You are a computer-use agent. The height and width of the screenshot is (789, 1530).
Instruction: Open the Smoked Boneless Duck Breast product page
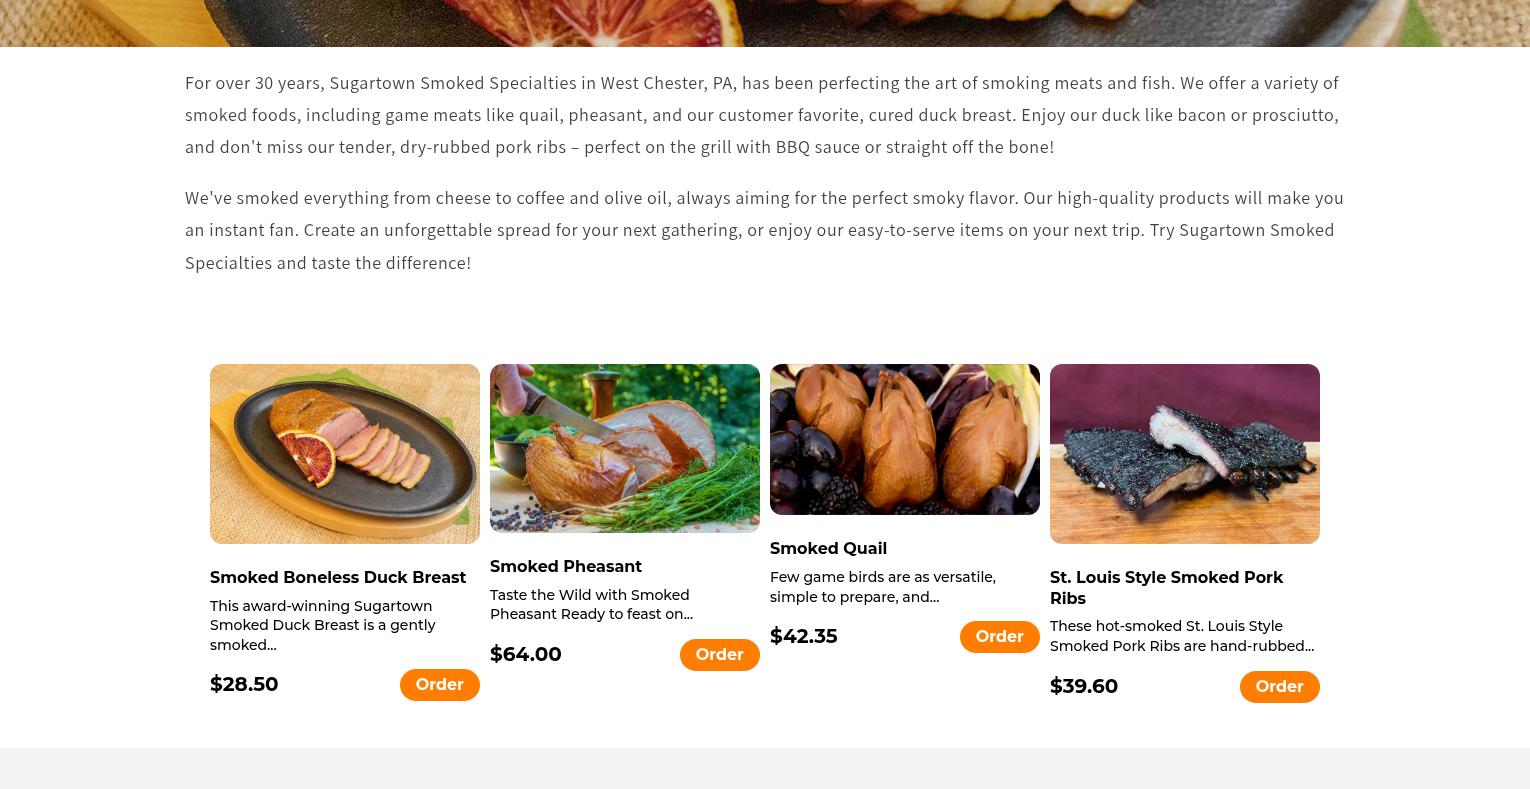337,577
